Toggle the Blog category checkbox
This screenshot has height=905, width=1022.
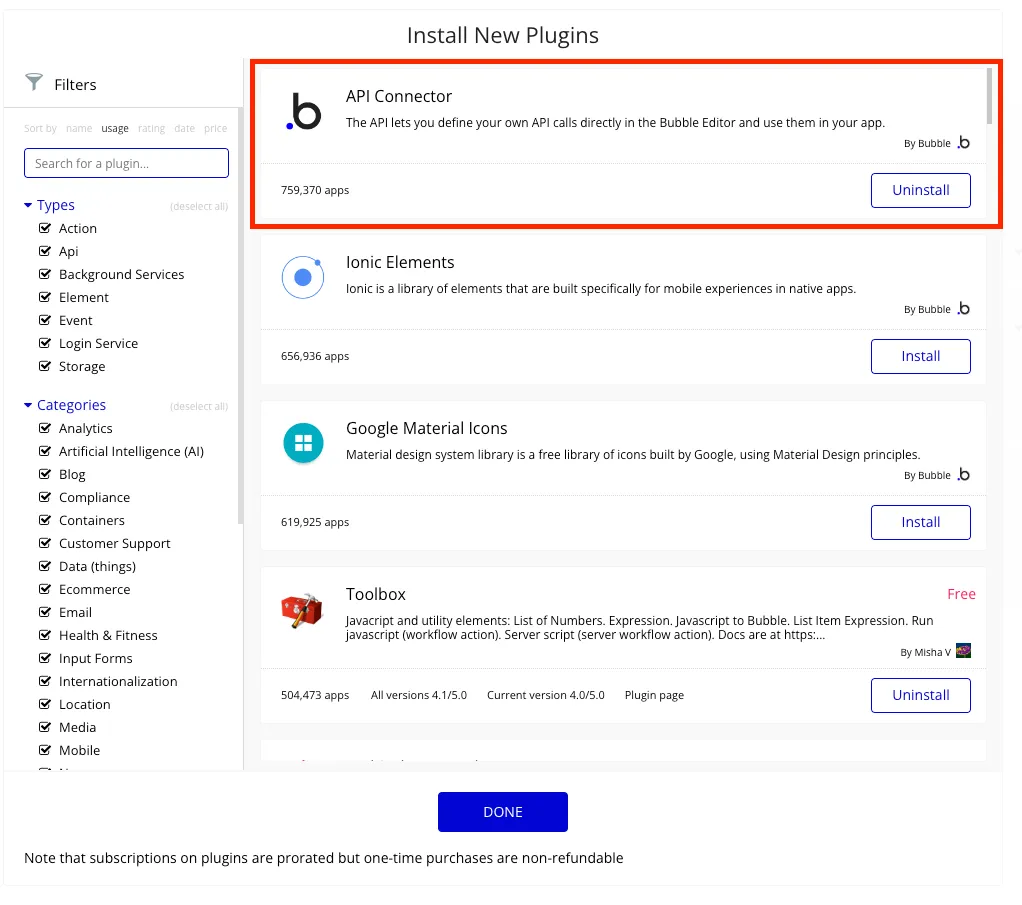coord(45,474)
